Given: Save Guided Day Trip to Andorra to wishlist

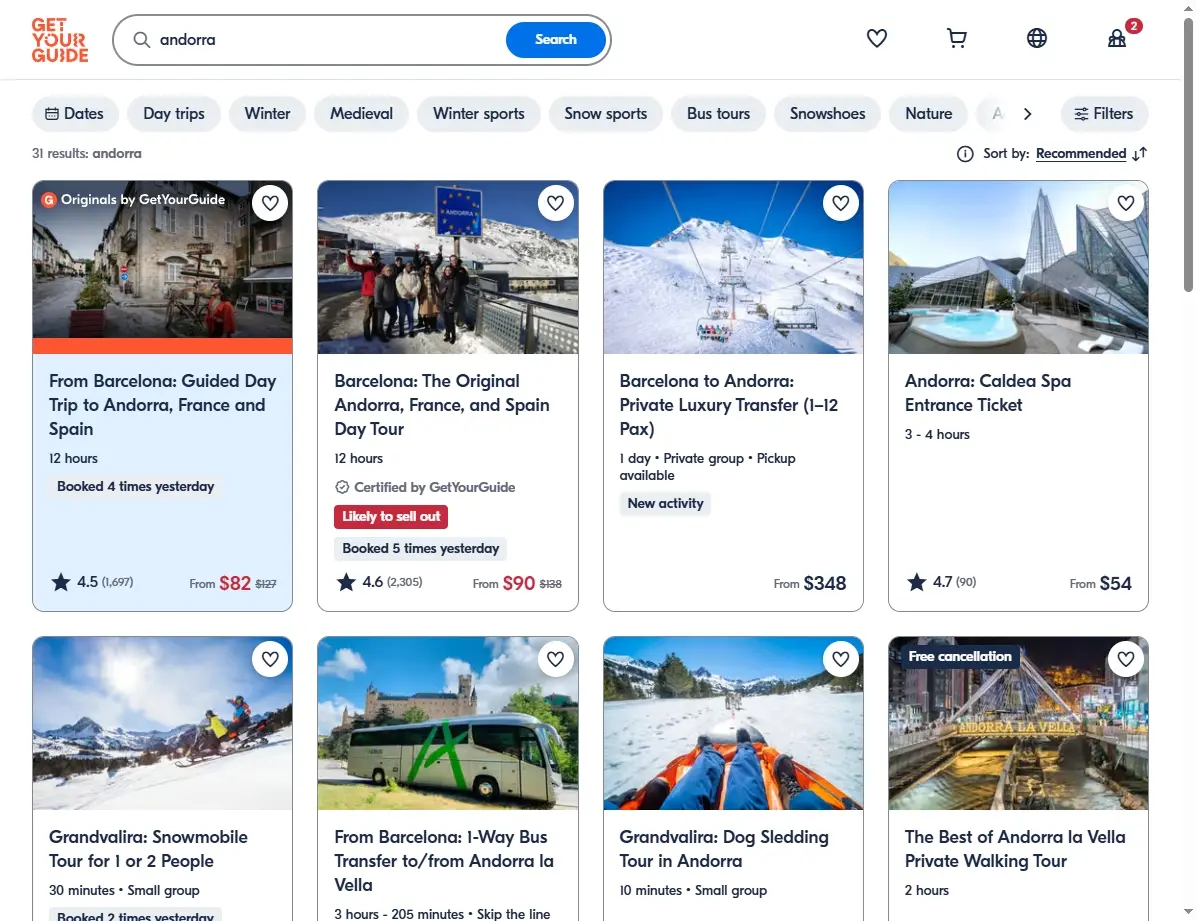Looking at the screenshot, I should tap(270, 203).
